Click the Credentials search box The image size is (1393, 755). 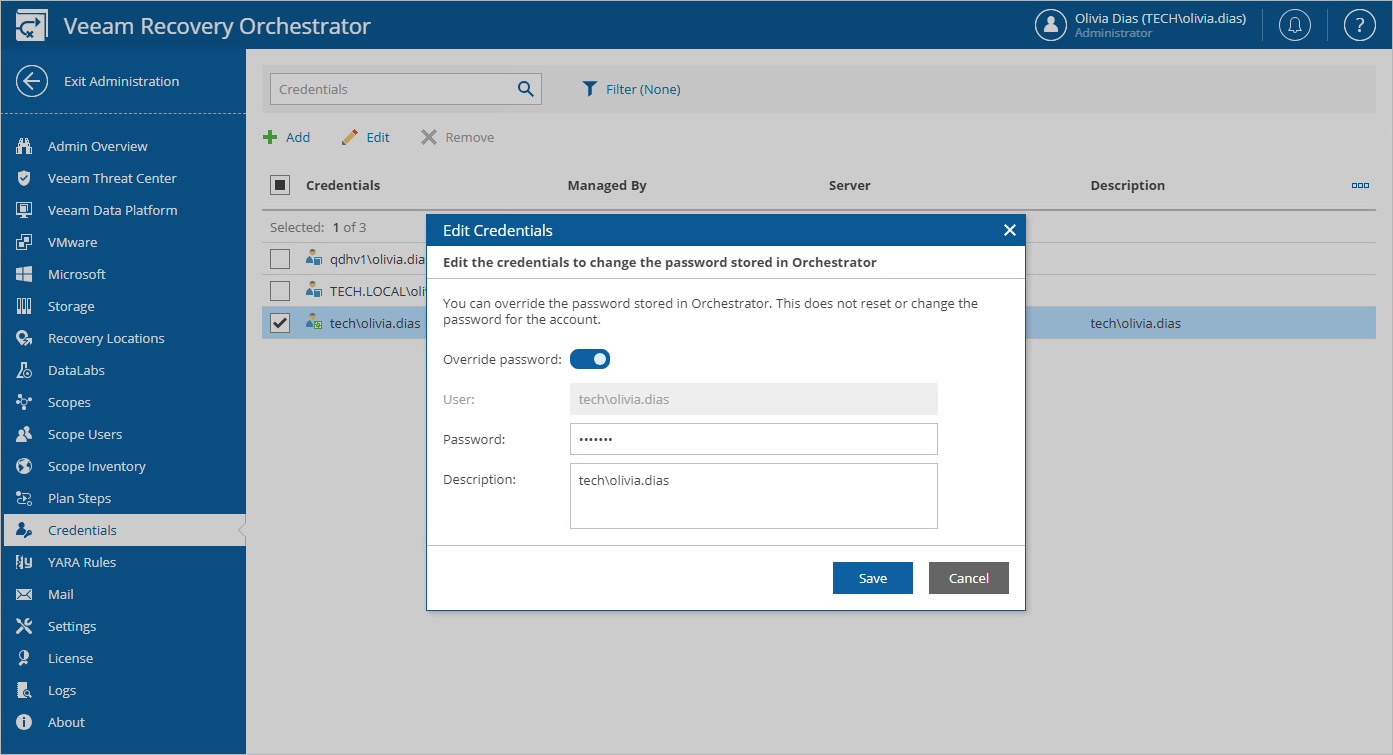[x=406, y=89]
